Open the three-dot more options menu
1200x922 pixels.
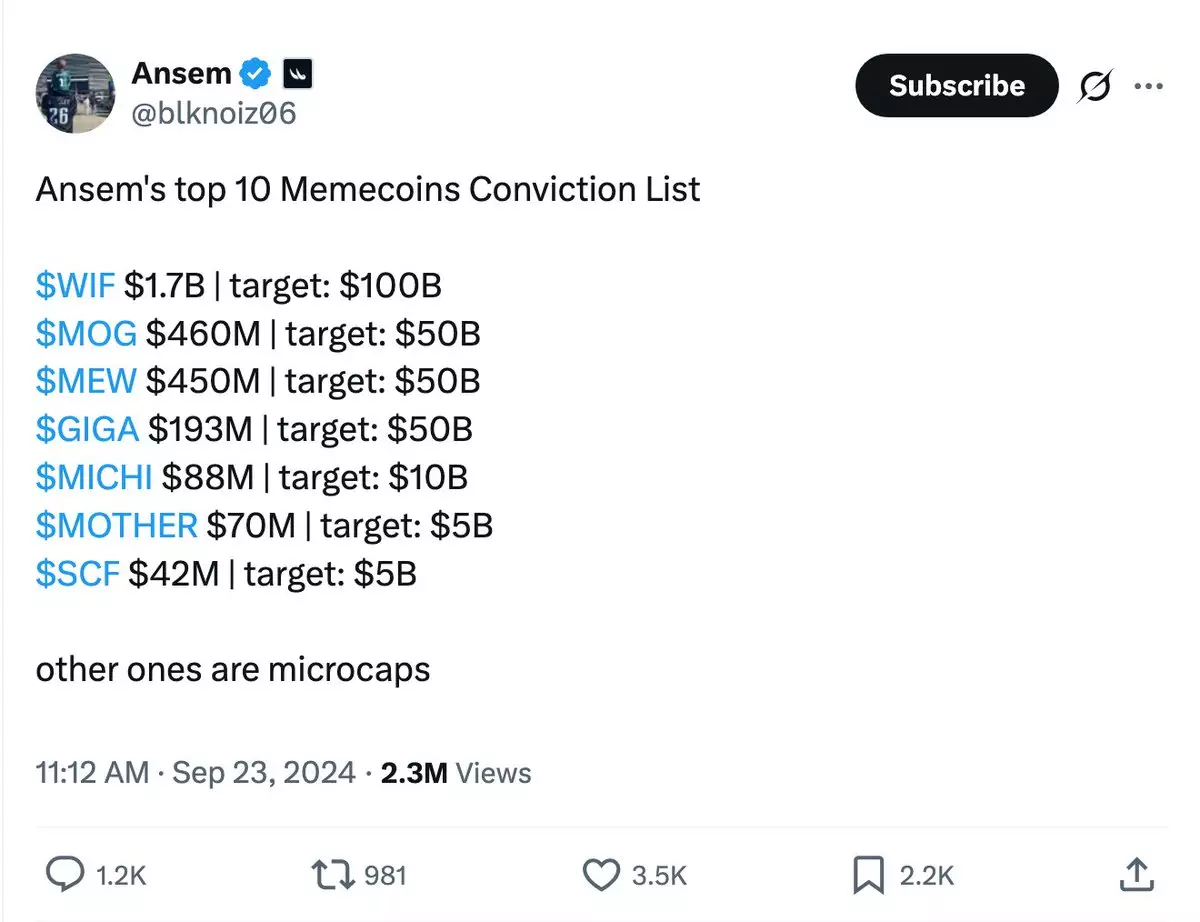tap(1148, 87)
